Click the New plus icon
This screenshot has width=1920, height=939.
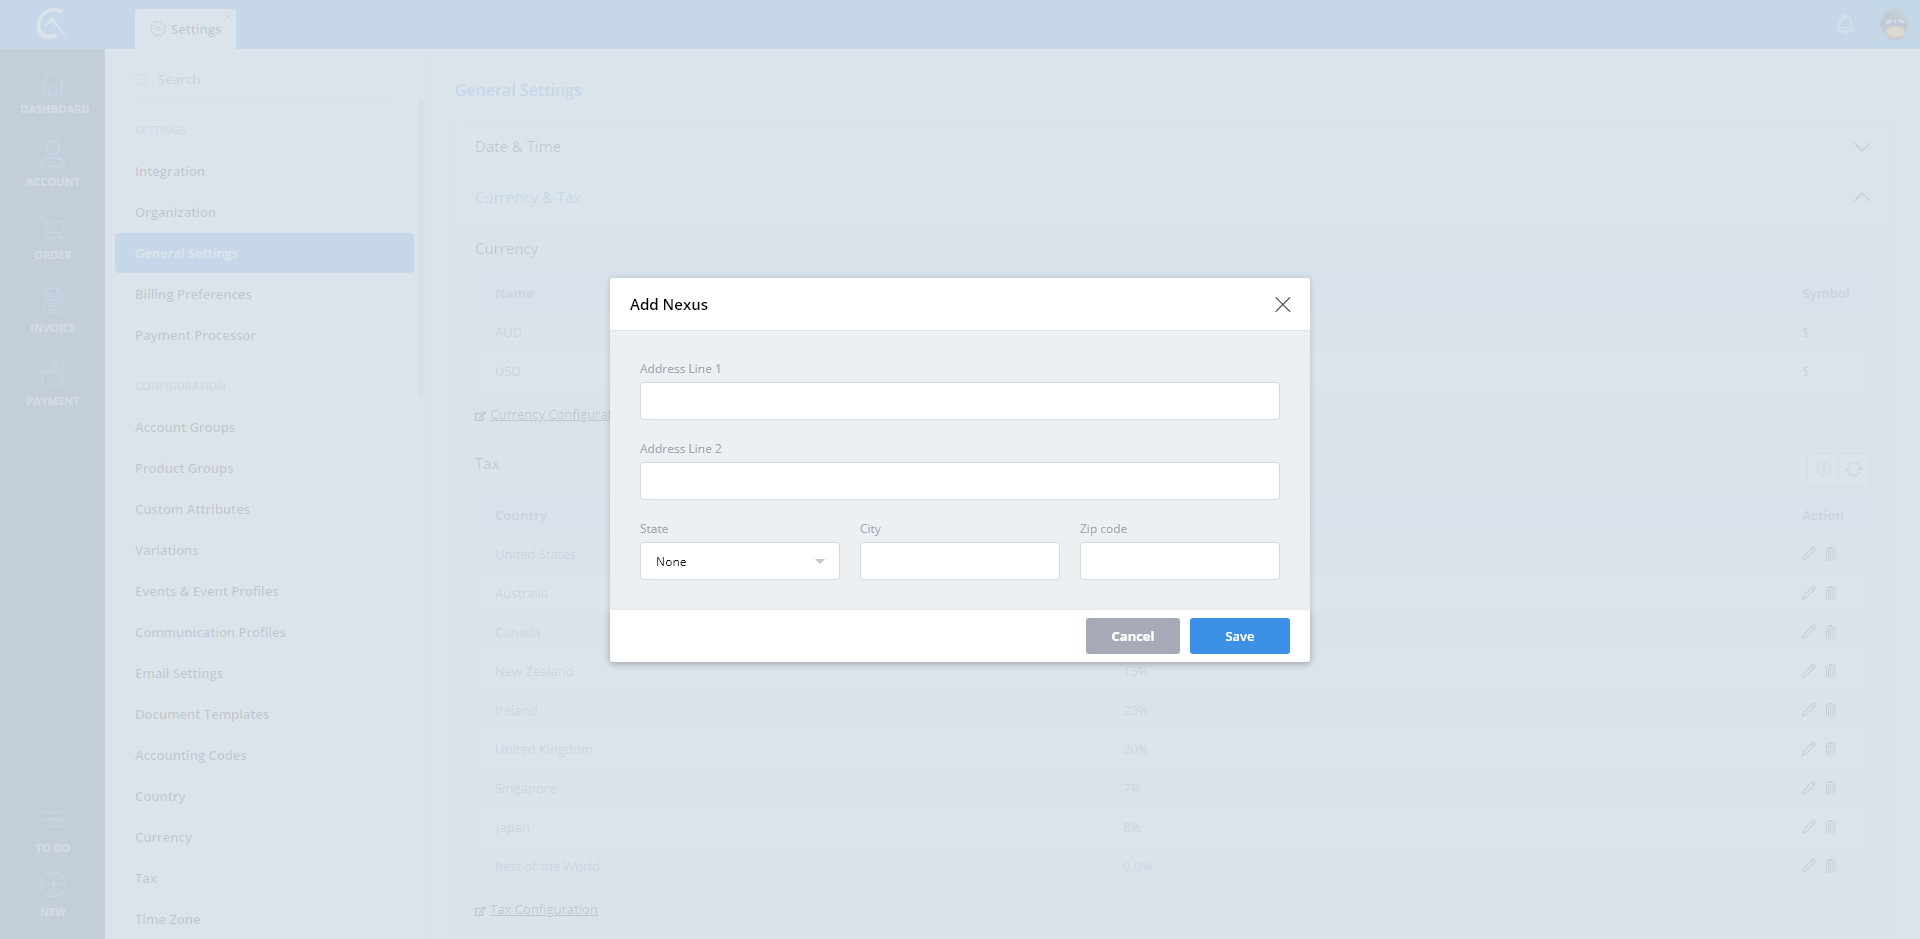tap(52, 886)
